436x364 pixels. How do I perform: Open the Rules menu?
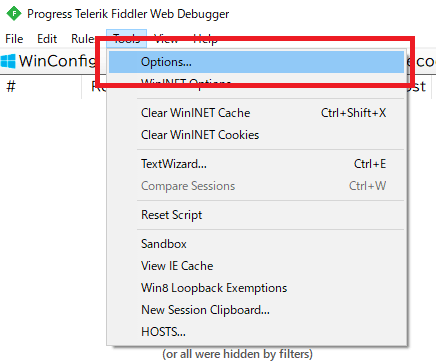(x=83, y=39)
